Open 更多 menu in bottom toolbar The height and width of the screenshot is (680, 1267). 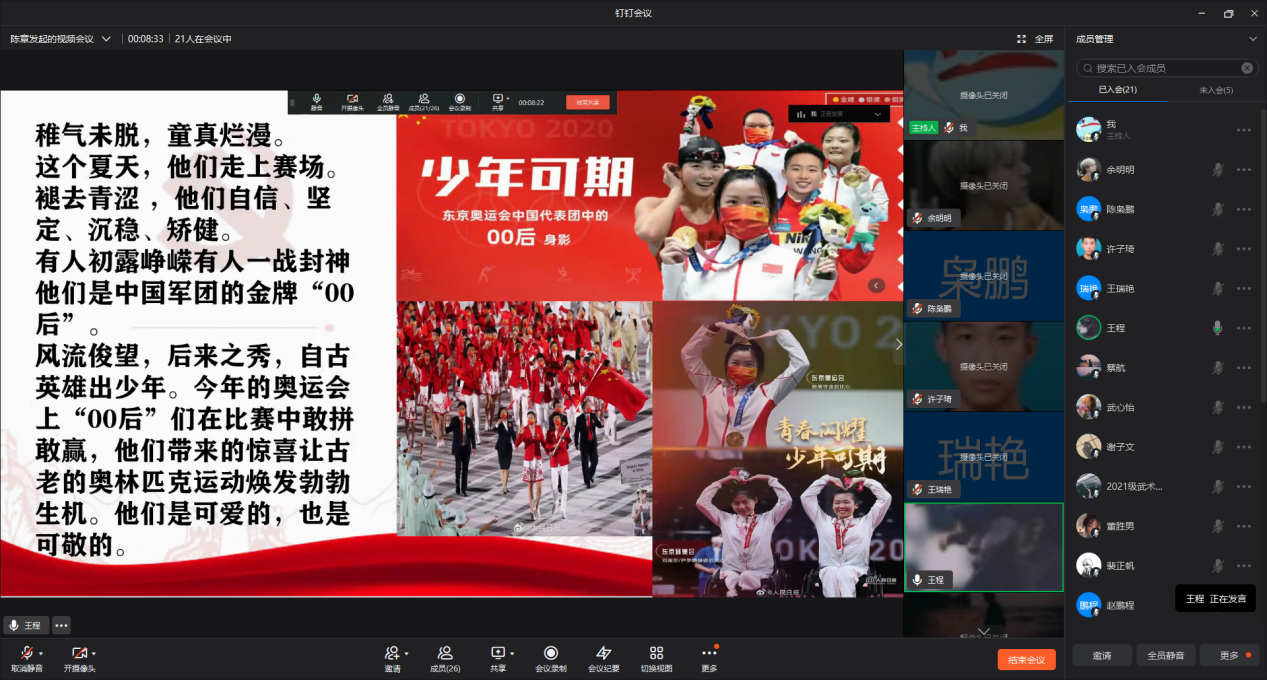click(x=709, y=653)
